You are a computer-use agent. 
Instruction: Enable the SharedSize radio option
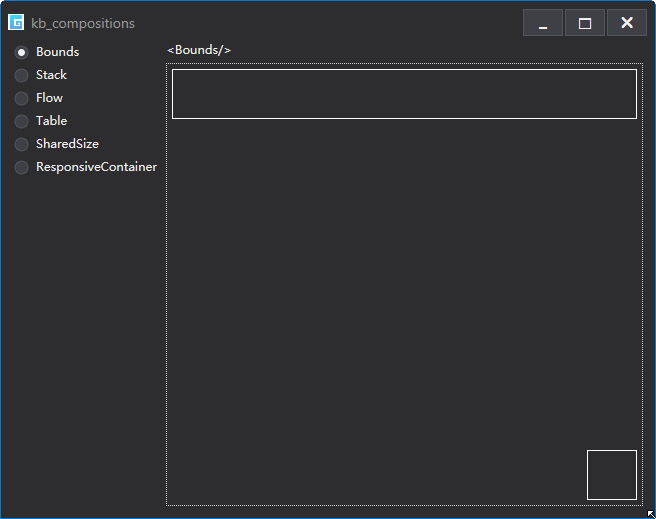coord(21,144)
